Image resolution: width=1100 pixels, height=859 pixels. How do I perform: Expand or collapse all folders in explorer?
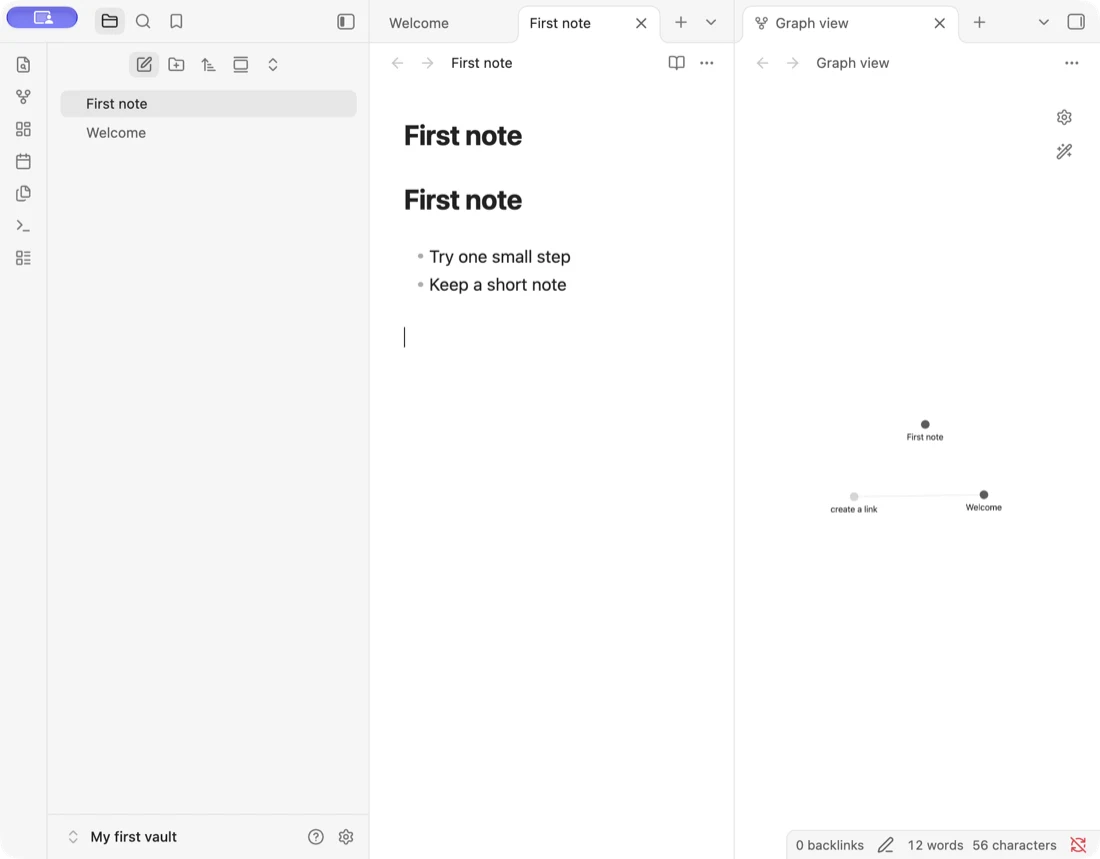[273, 65]
